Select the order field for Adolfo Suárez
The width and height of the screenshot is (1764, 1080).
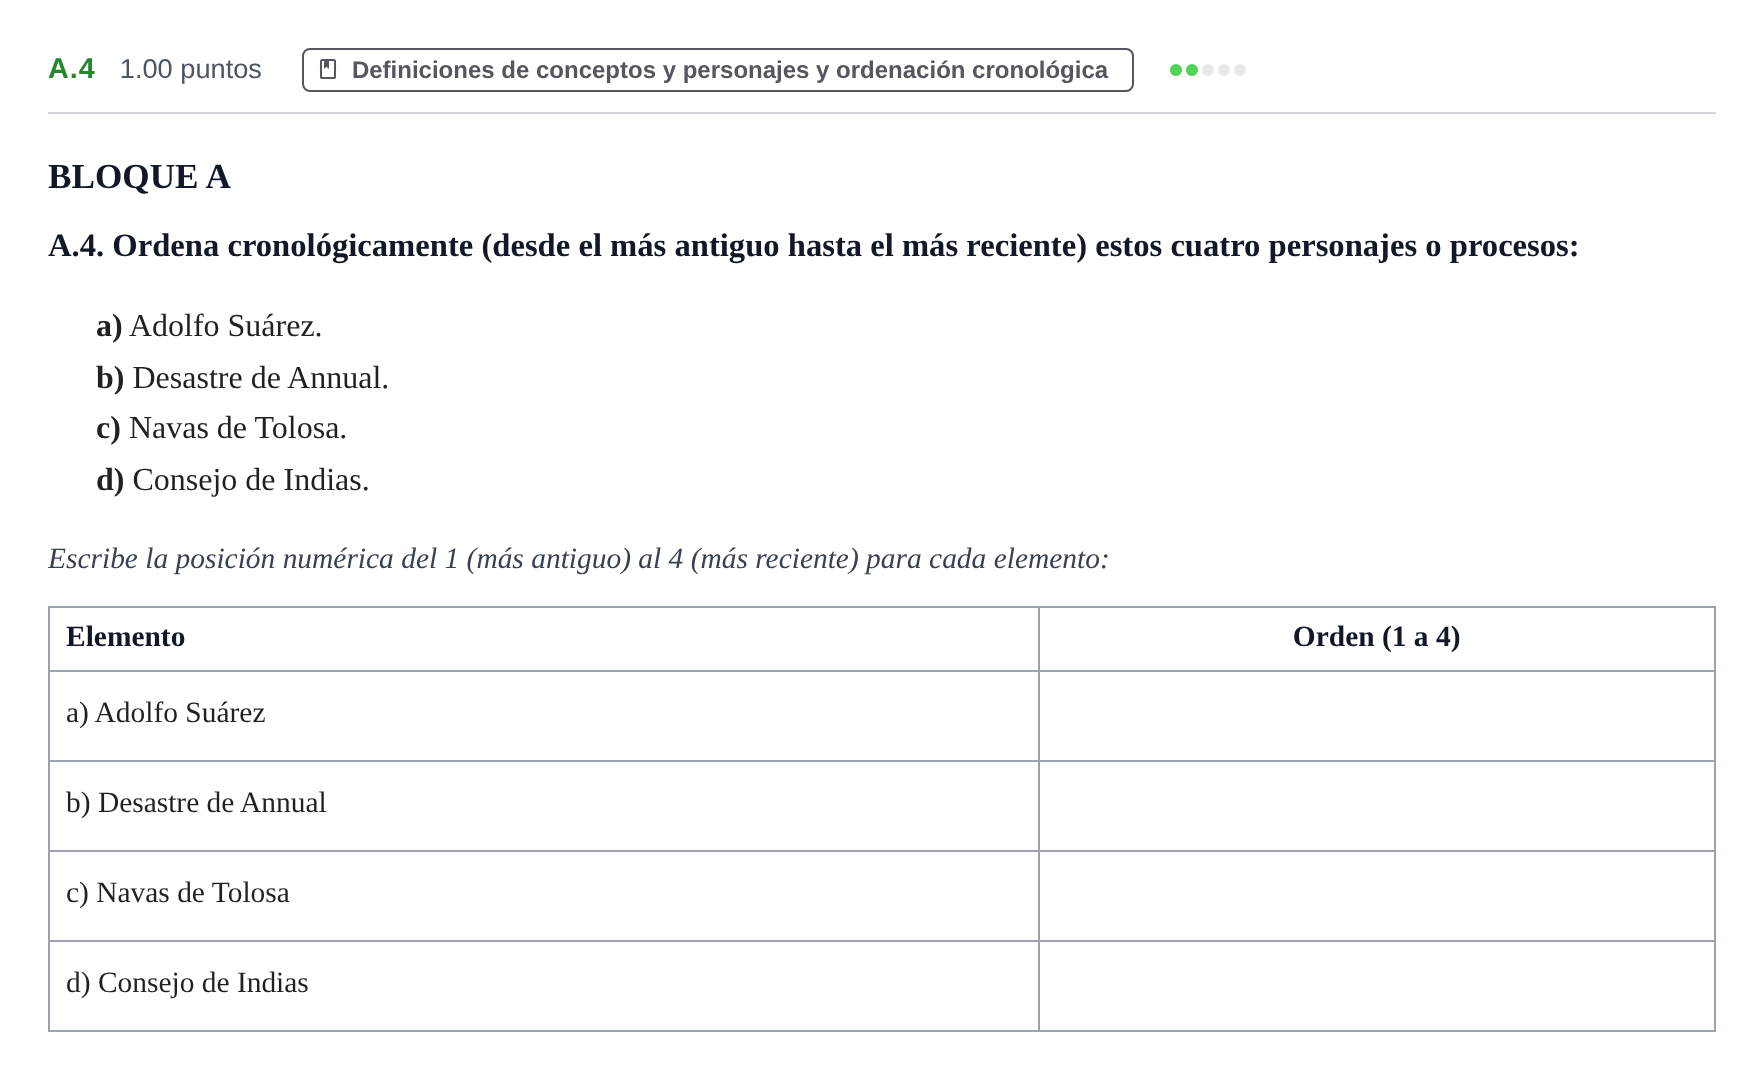(x=1377, y=716)
